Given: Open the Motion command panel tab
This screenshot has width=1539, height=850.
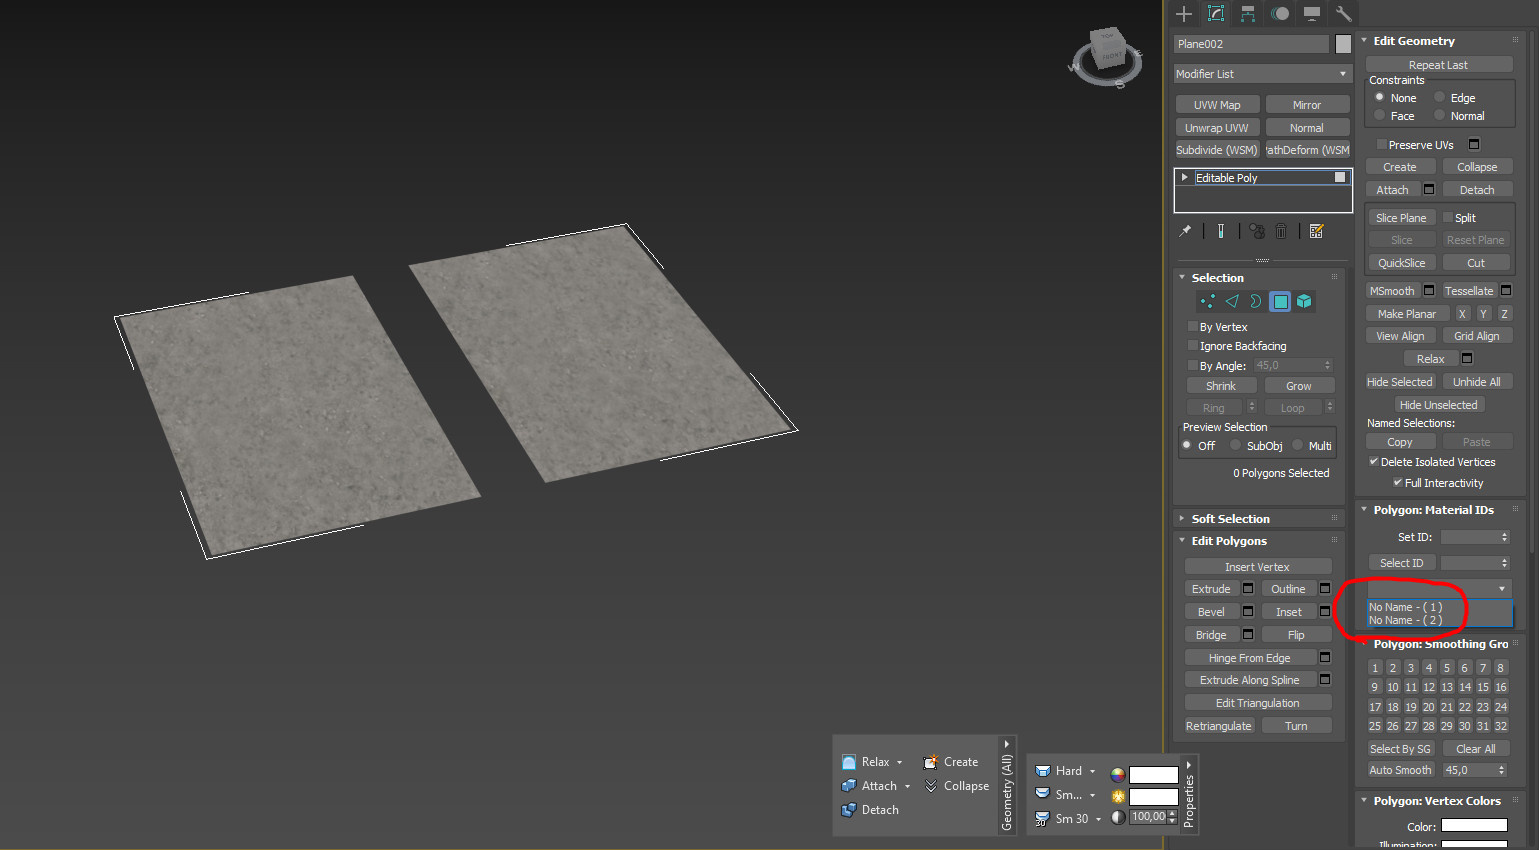Looking at the screenshot, I should point(1280,13).
